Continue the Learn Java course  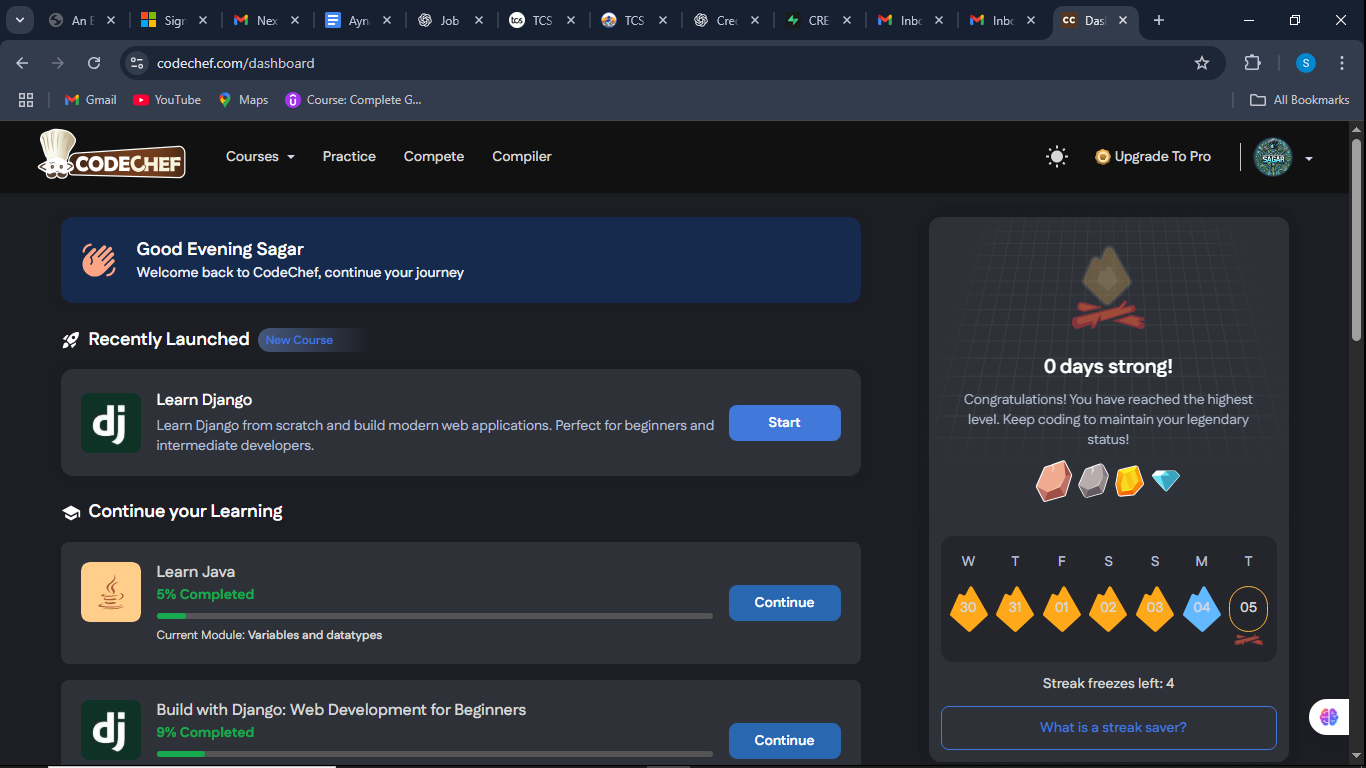[x=785, y=603]
